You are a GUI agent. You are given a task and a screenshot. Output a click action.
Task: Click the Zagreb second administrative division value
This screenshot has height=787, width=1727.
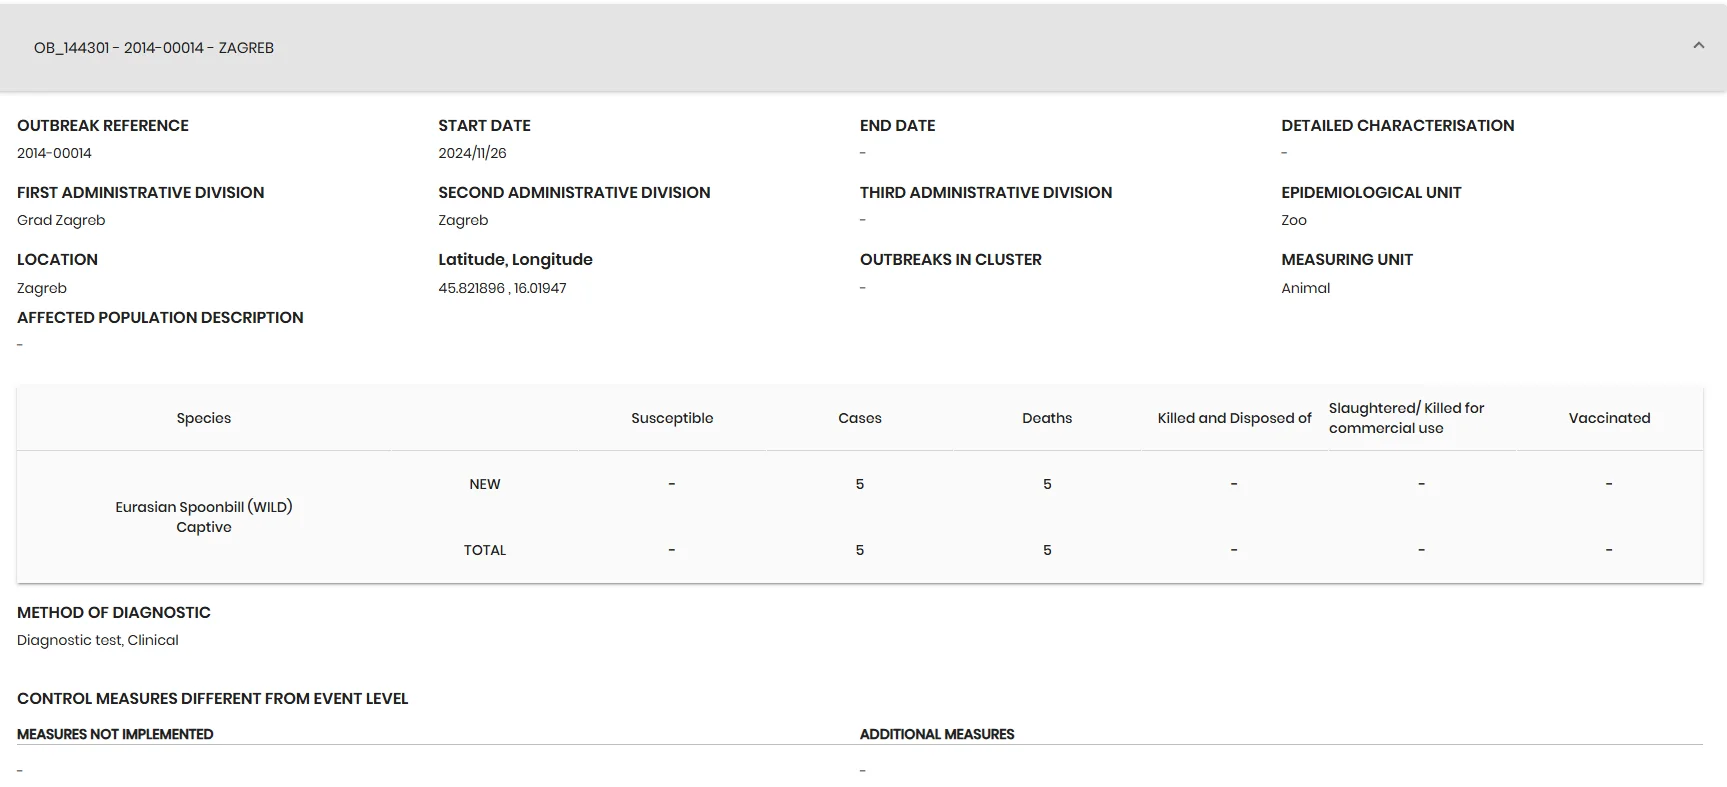tap(463, 220)
